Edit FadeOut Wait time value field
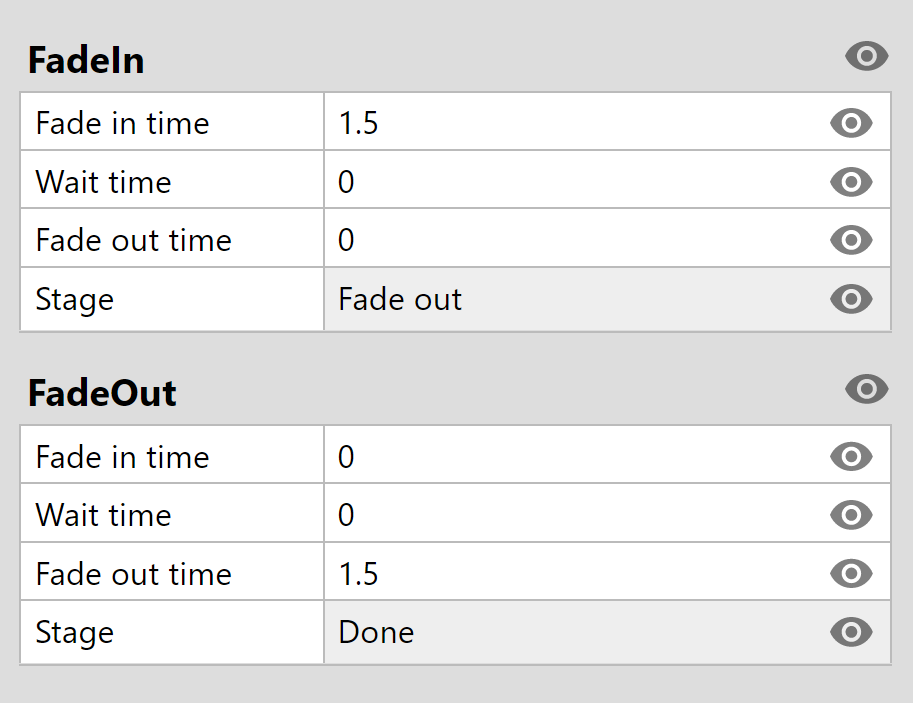 pyautogui.click(x=574, y=514)
